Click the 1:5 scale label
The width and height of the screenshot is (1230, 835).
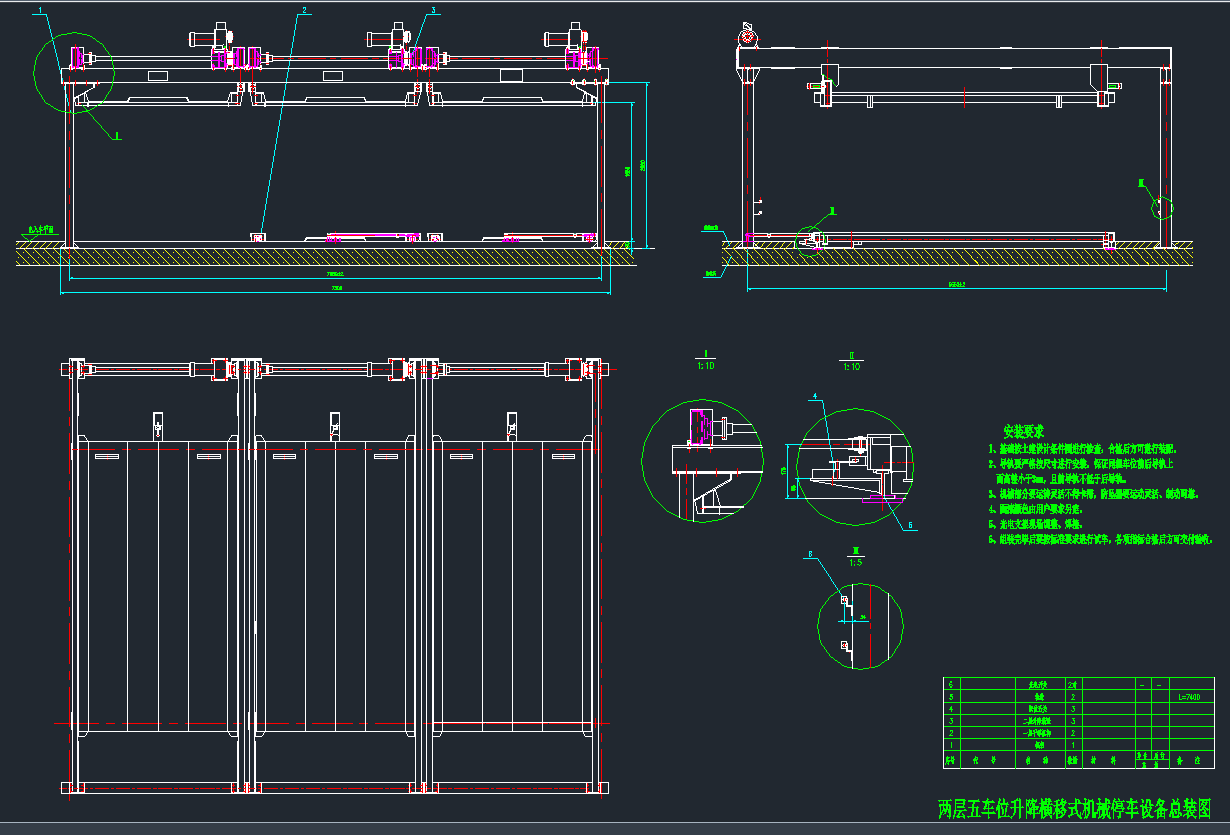point(856,562)
